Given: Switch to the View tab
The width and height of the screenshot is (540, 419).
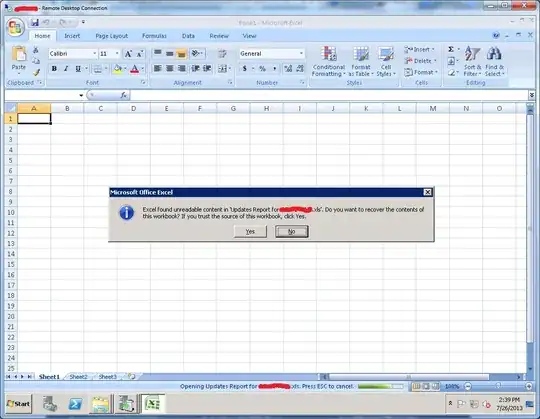Looking at the screenshot, I should (249, 36).
